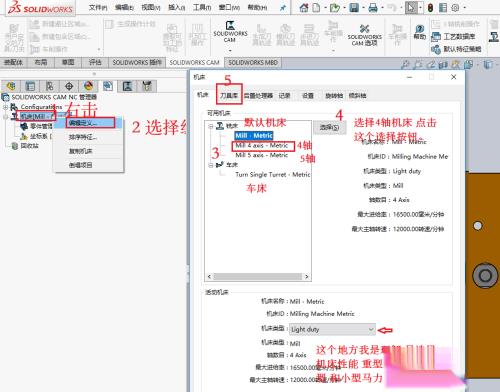This screenshot has width=500, height=392.
Task: Select Turn Single Turret - Metric item
Action: [272, 174]
